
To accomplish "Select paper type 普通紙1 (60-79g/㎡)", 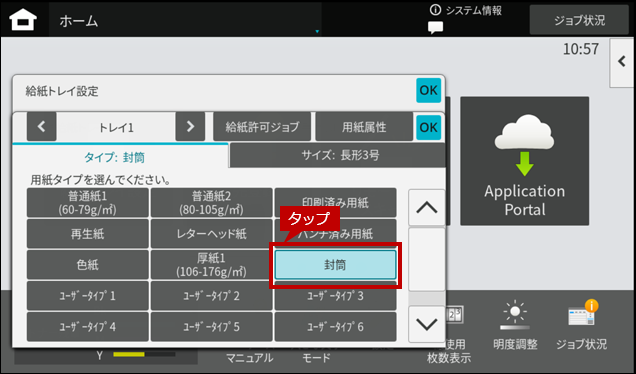I will pyautogui.click(x=88, y=202).
